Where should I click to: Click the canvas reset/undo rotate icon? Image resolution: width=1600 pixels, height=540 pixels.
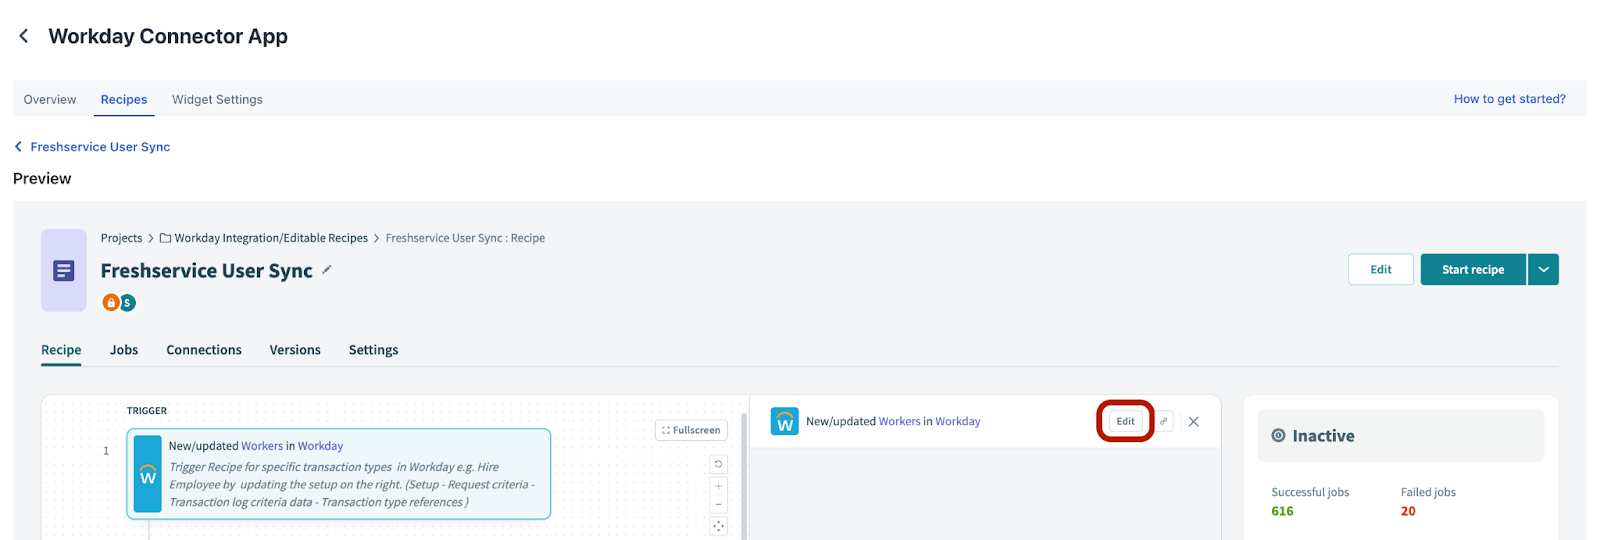click(718, 464)
